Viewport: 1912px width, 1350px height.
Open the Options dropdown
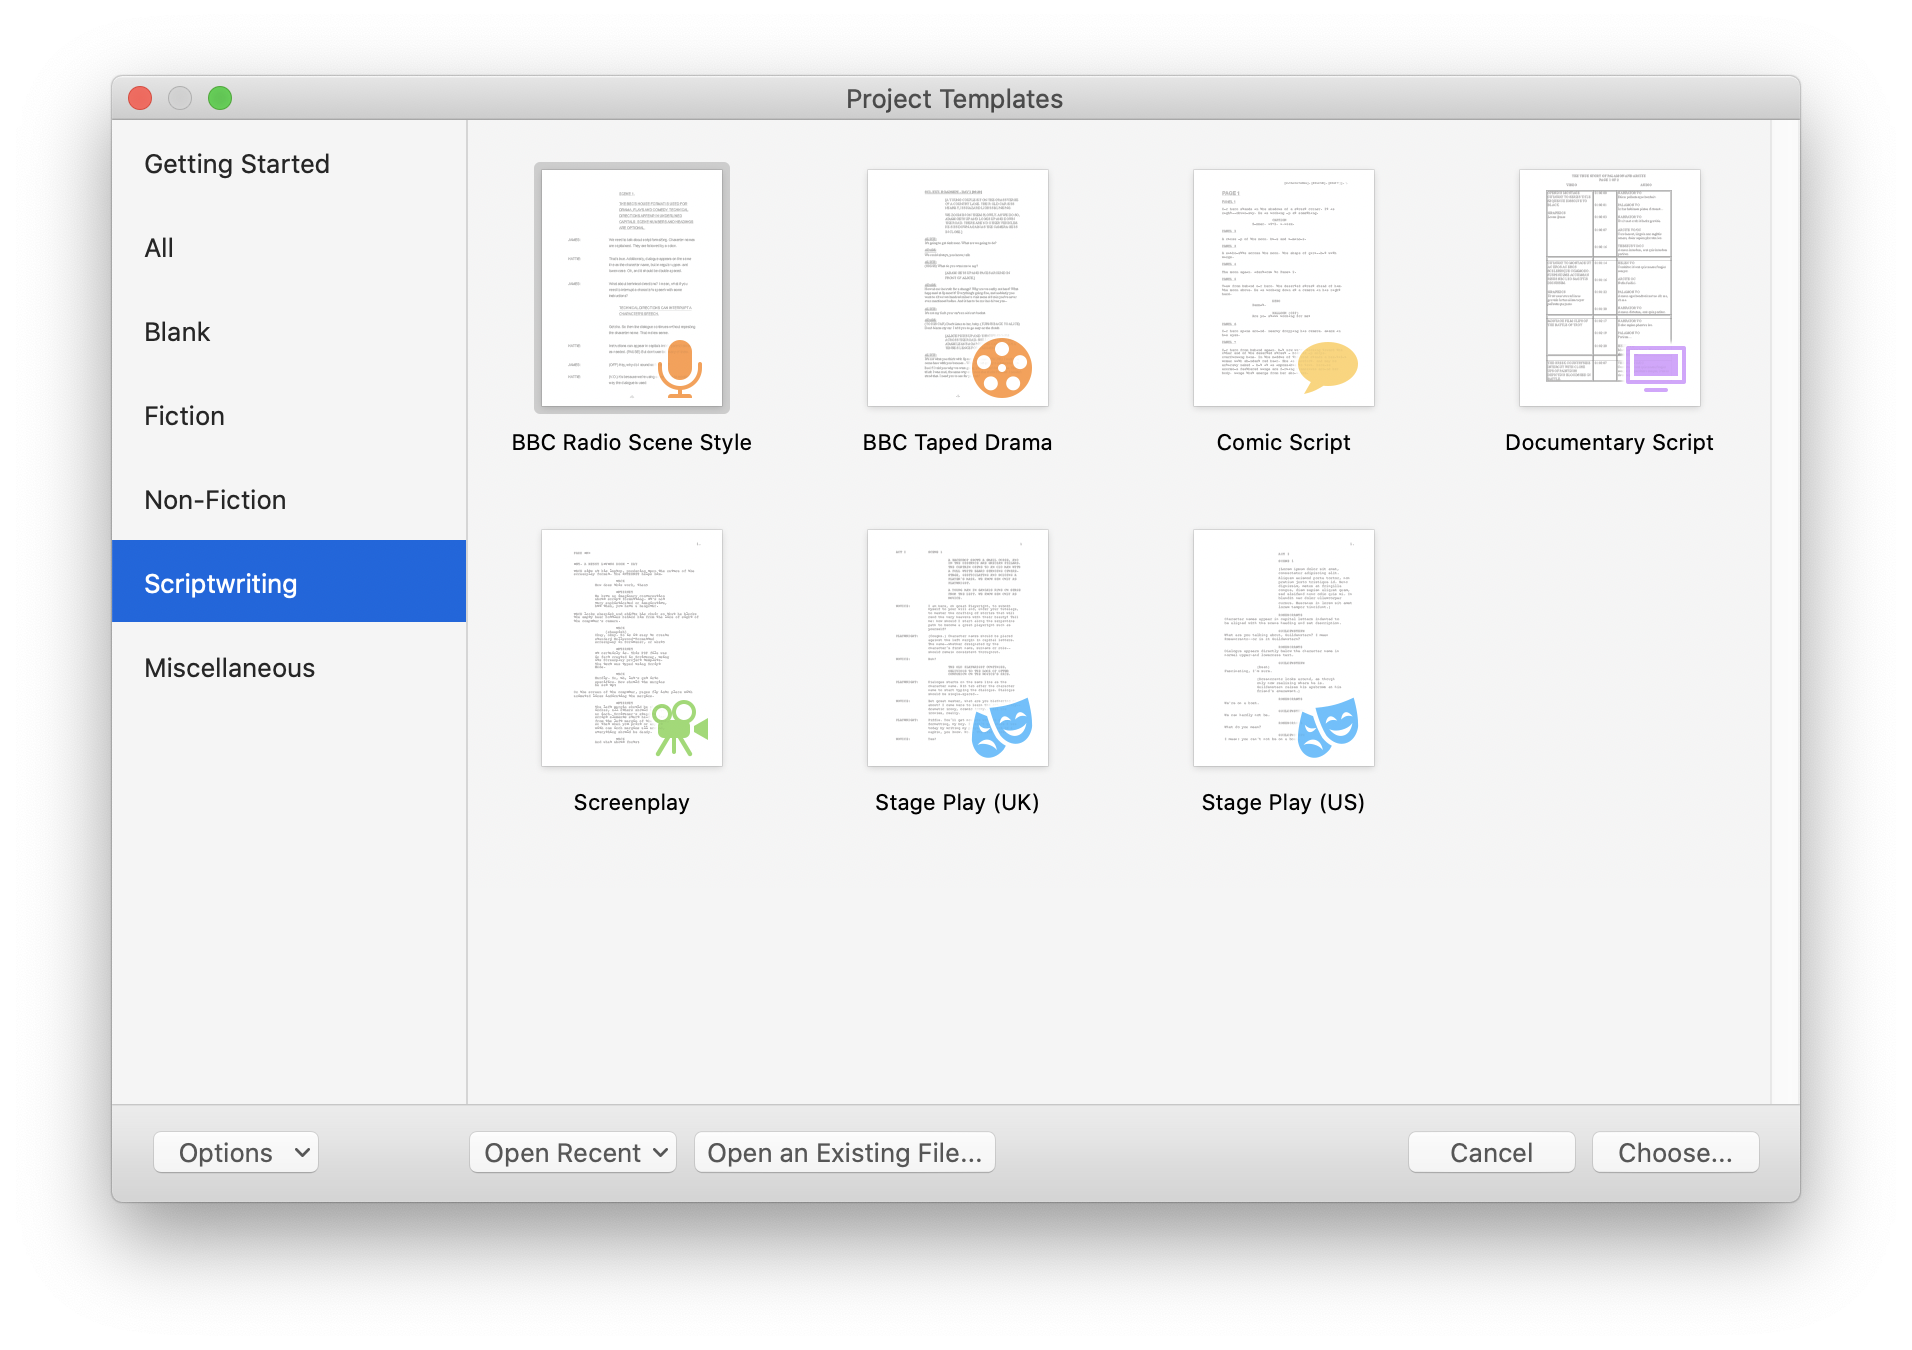click(235, 1152)
